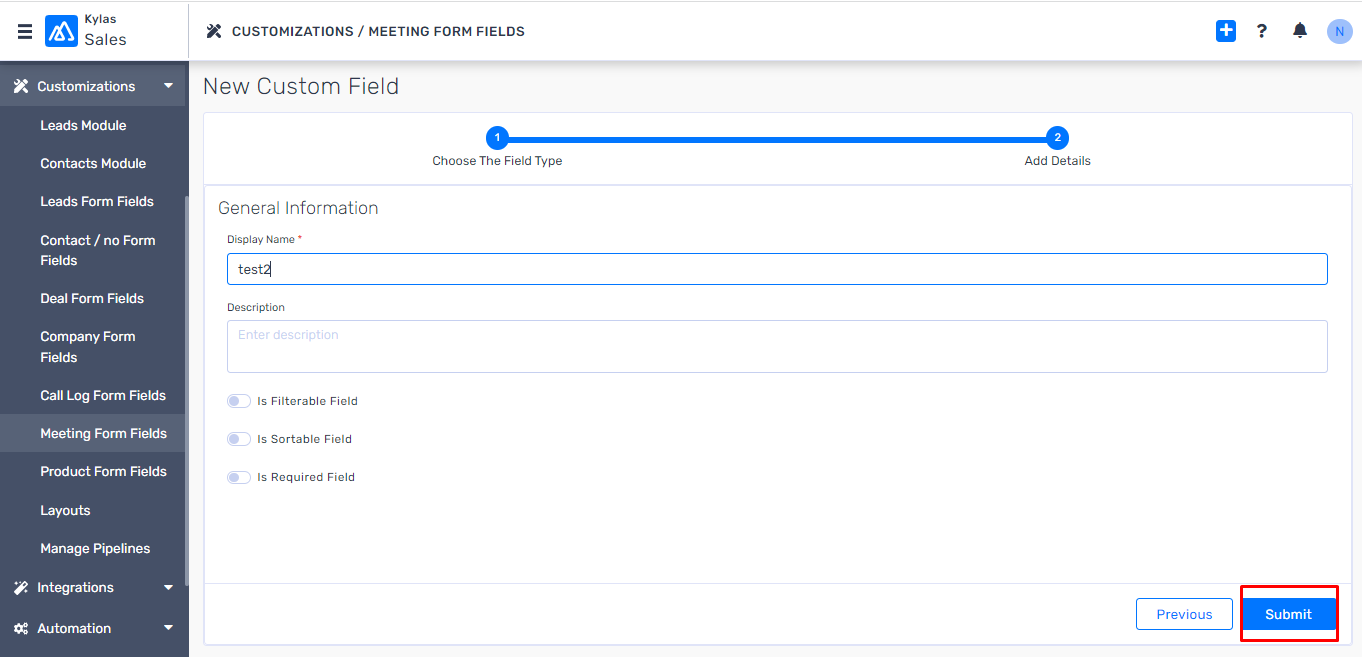Click the sidebar scrollbar
1362x657 pixels.
click(187, 390)
